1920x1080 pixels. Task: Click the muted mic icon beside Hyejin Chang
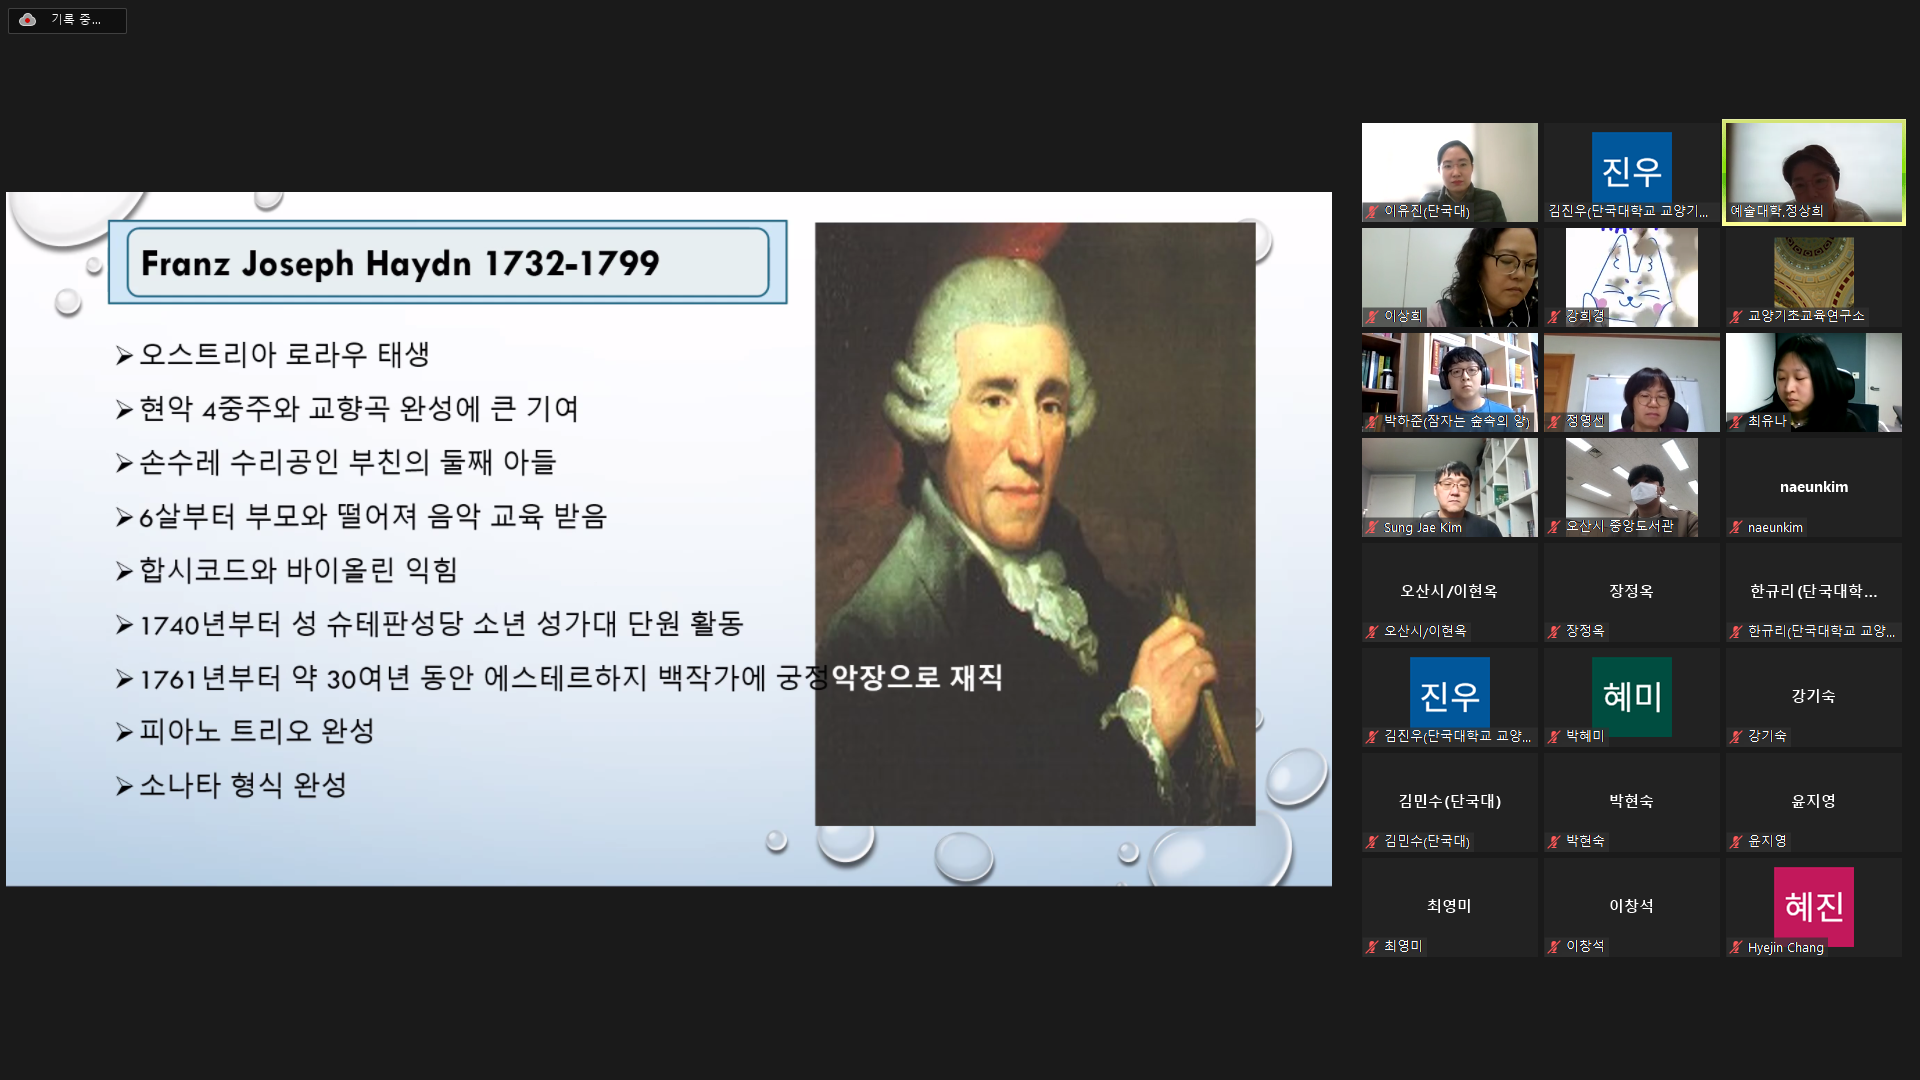[x=1736, y=947]
